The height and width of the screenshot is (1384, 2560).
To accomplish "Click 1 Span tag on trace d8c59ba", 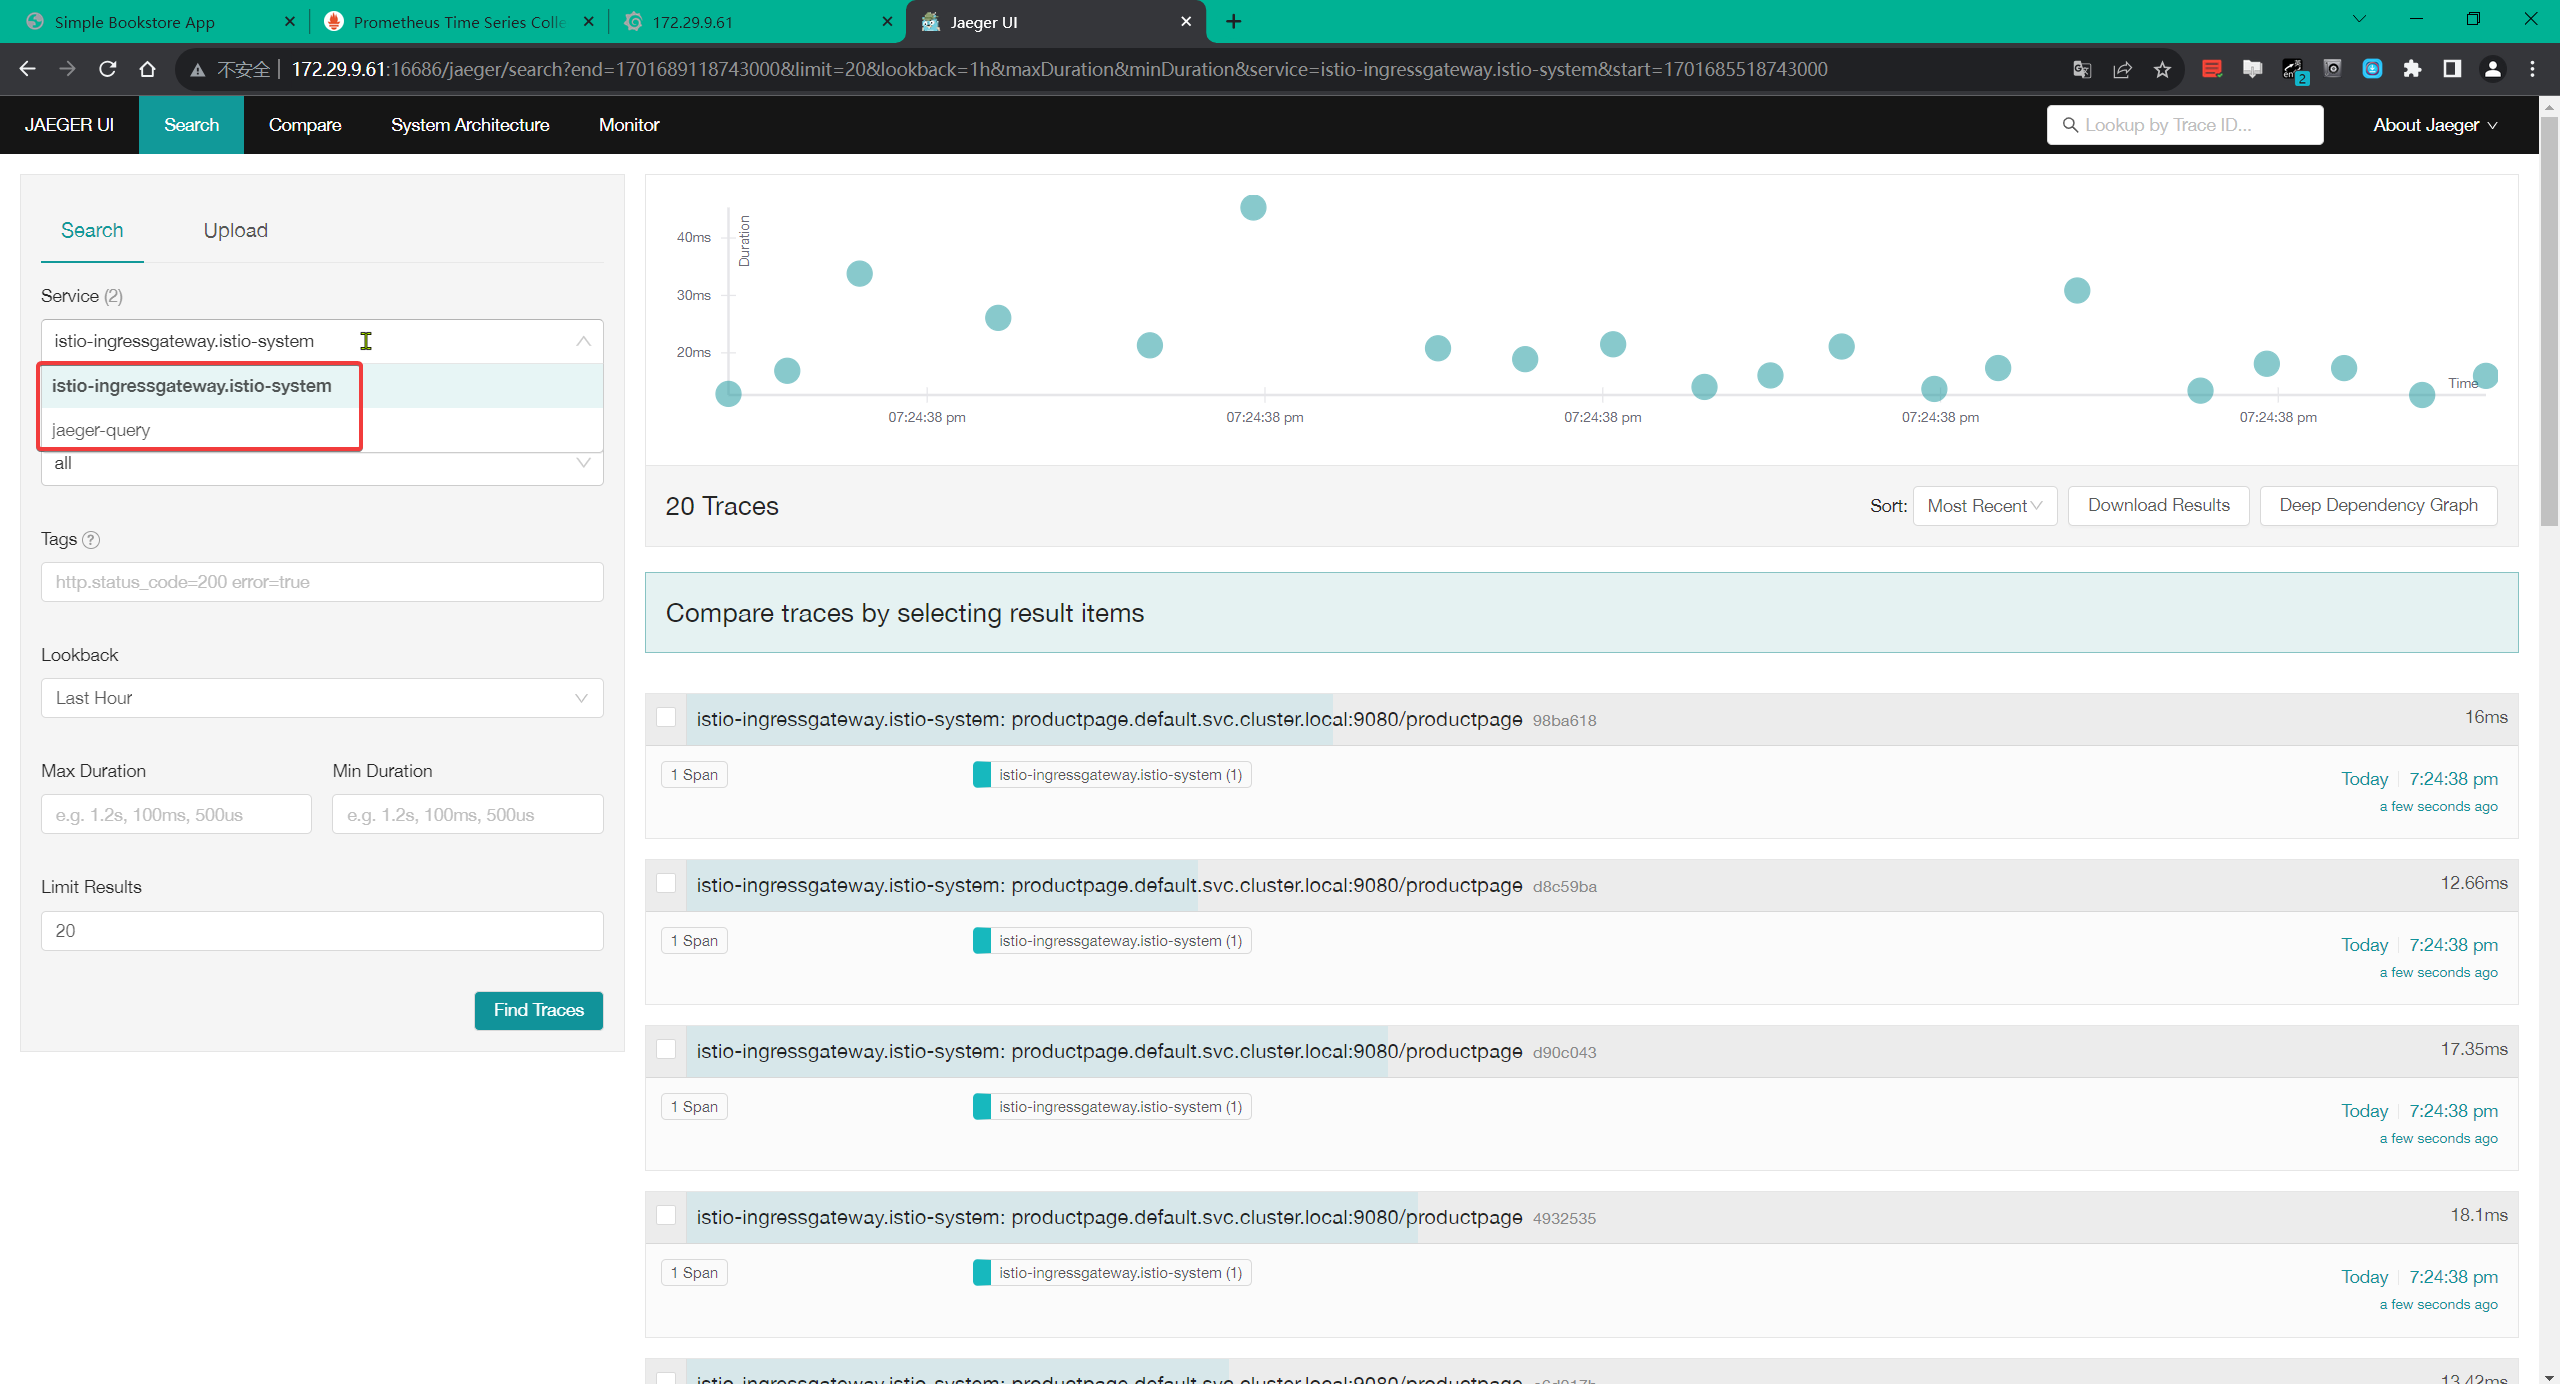I will pos(694,941).
